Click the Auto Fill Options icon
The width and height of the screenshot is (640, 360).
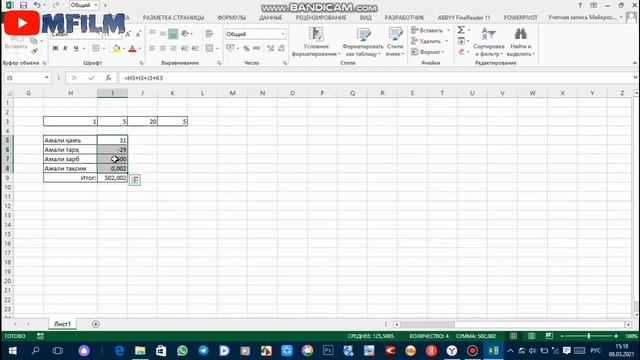point(135,180)
